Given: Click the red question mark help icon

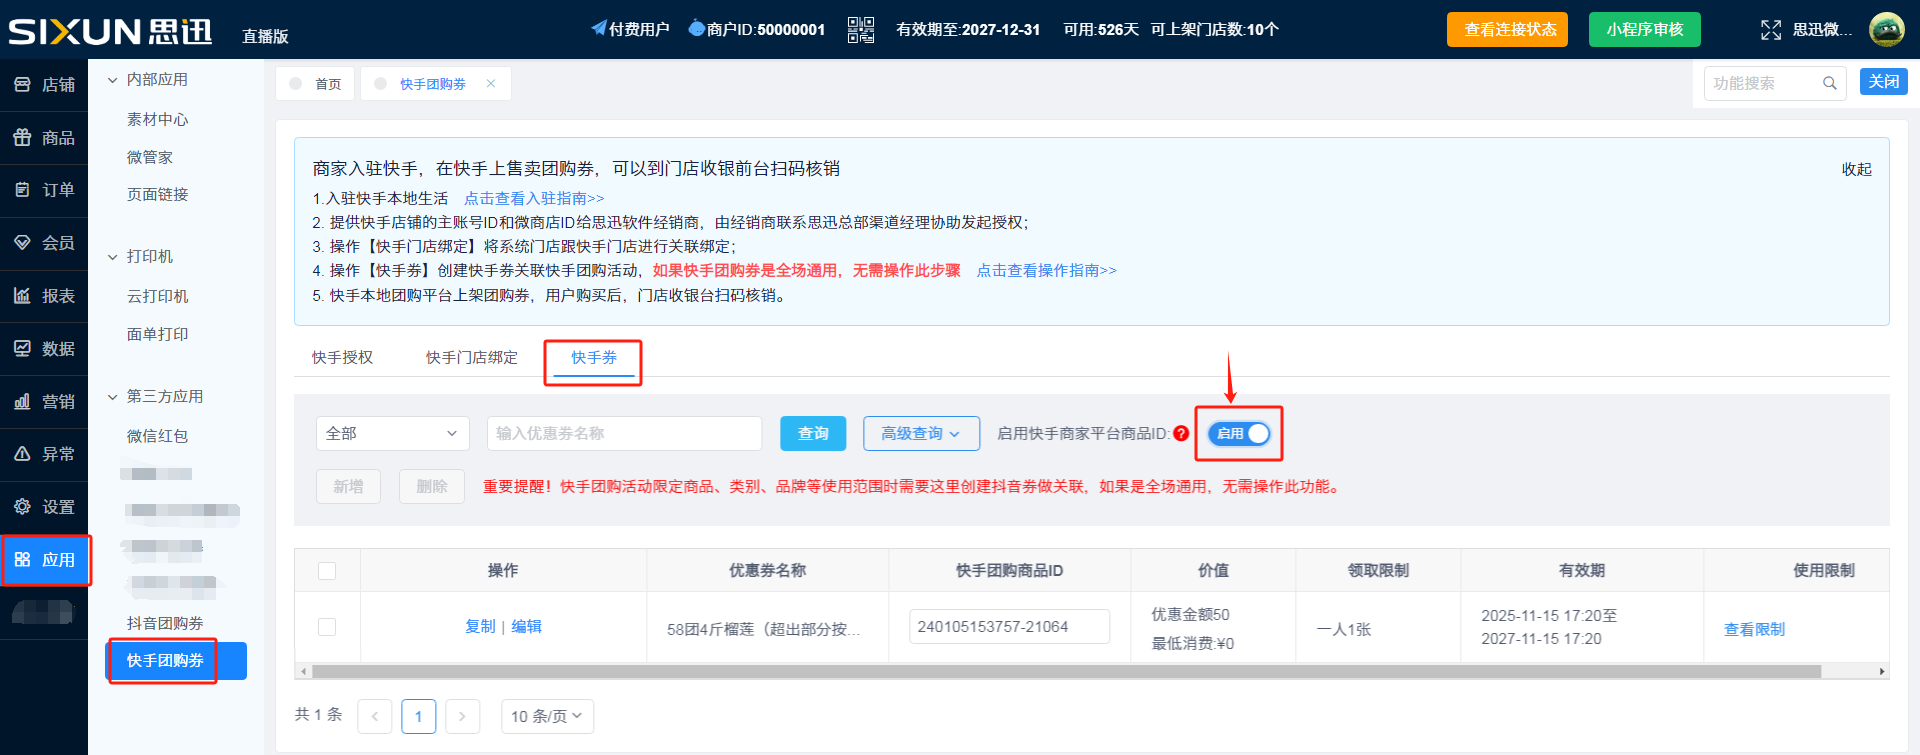Looking at the screenshot, I should coord(1181,433).
